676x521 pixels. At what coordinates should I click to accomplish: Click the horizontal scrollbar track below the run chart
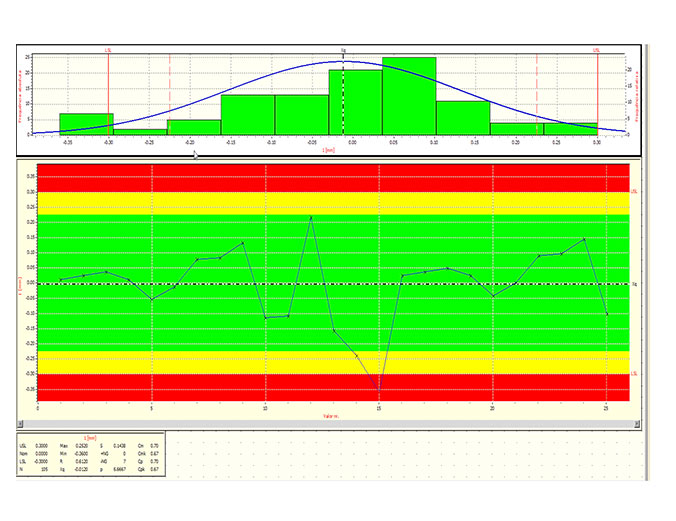click(x=328, y=424)
